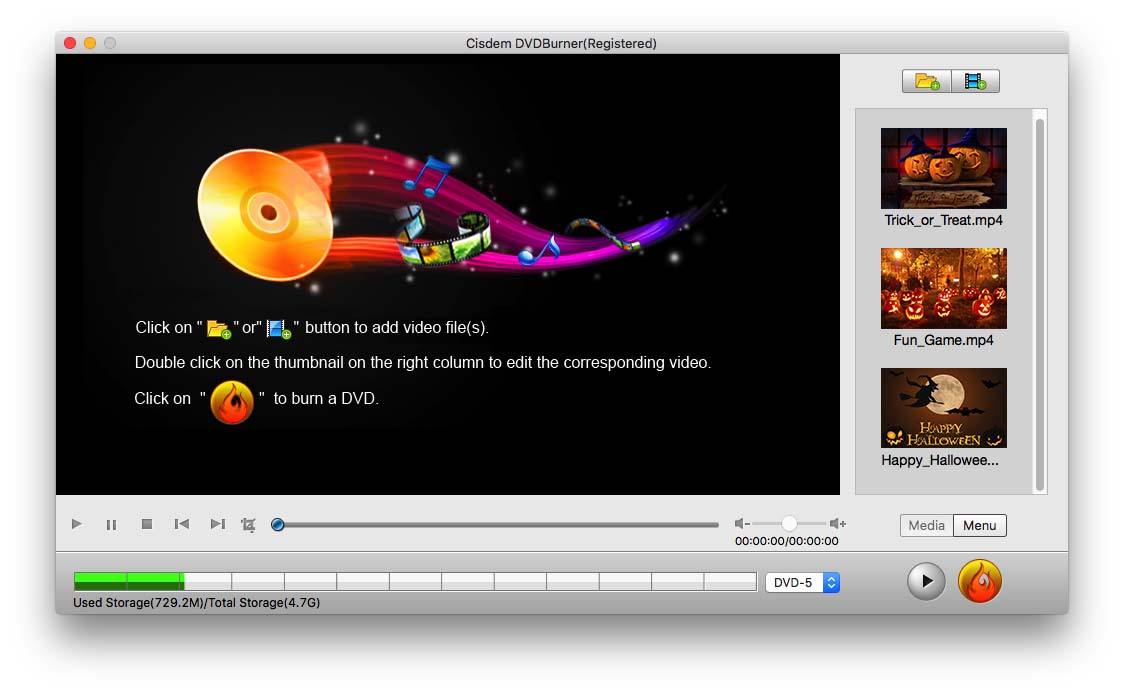Click the Used Storage(729.2M) status text
The width and height of the screenshot is (1124, 694).
[196, 603]
